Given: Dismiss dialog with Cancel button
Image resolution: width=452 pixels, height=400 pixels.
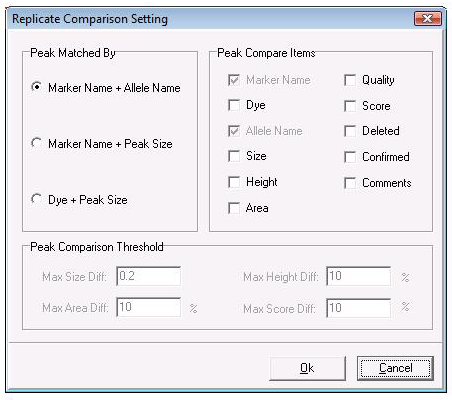Looking at the screenshot, I should coord(395,368).
